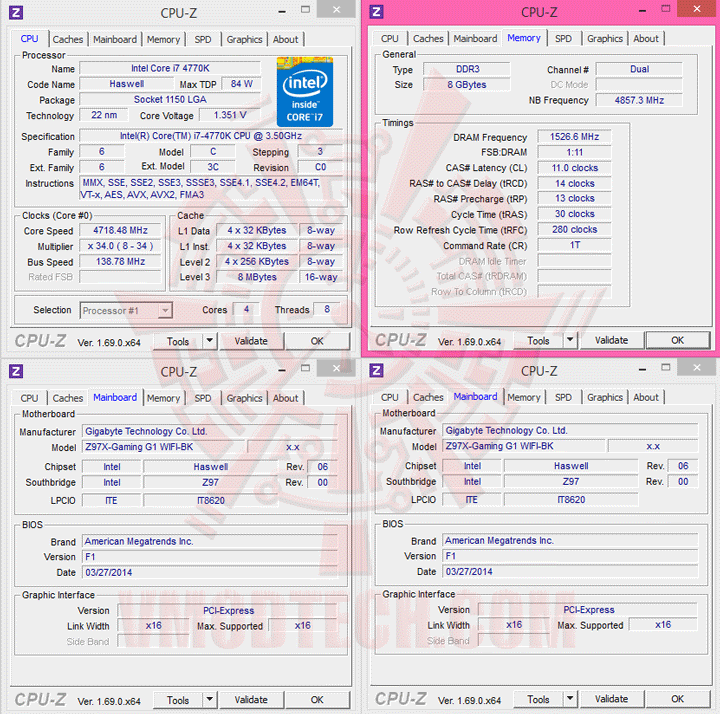Click the DRAM Frequency value 1526.6 MHz
720x714 pixels.
point(574,137)
